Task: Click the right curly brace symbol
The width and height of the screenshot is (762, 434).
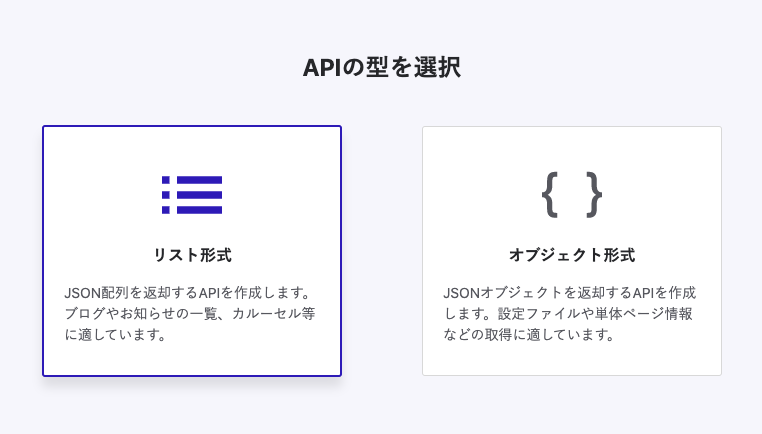Action: (x=594, y=194)
